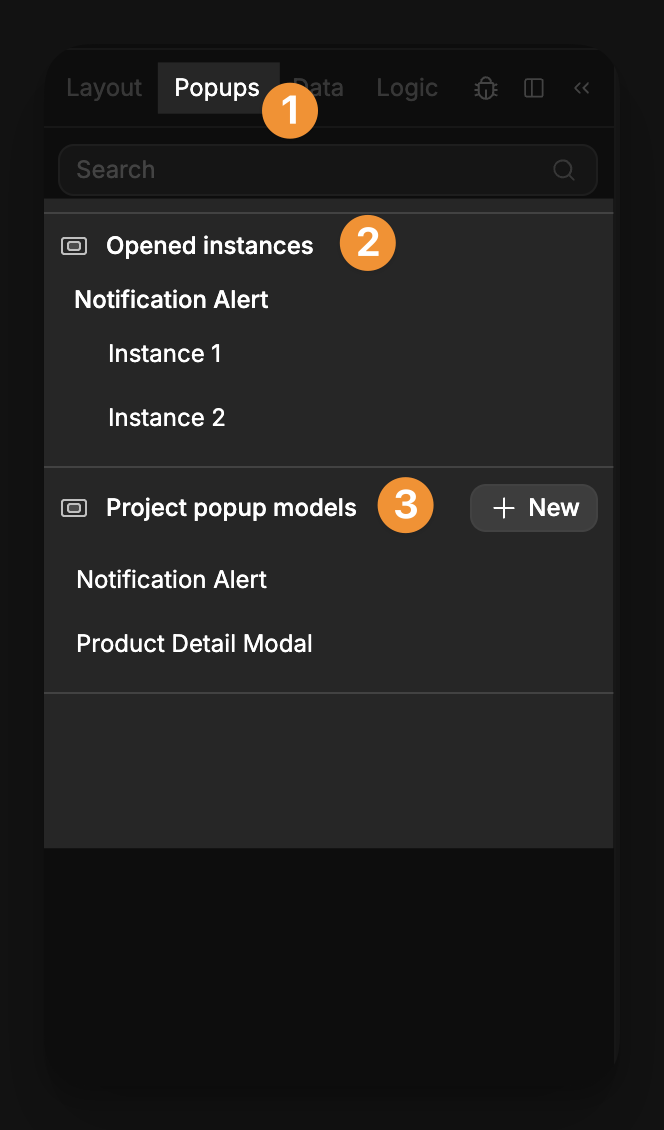664x1130 pixels.
Task: Click the popup icon beside Opened instances
Action: 74,246
